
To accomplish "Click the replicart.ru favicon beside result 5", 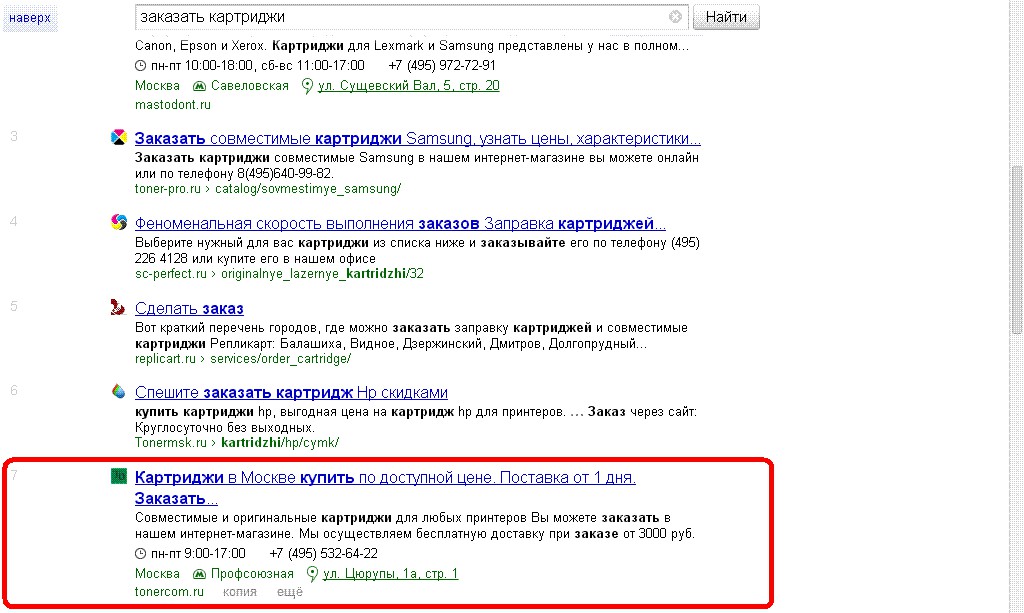I will 118,307.
